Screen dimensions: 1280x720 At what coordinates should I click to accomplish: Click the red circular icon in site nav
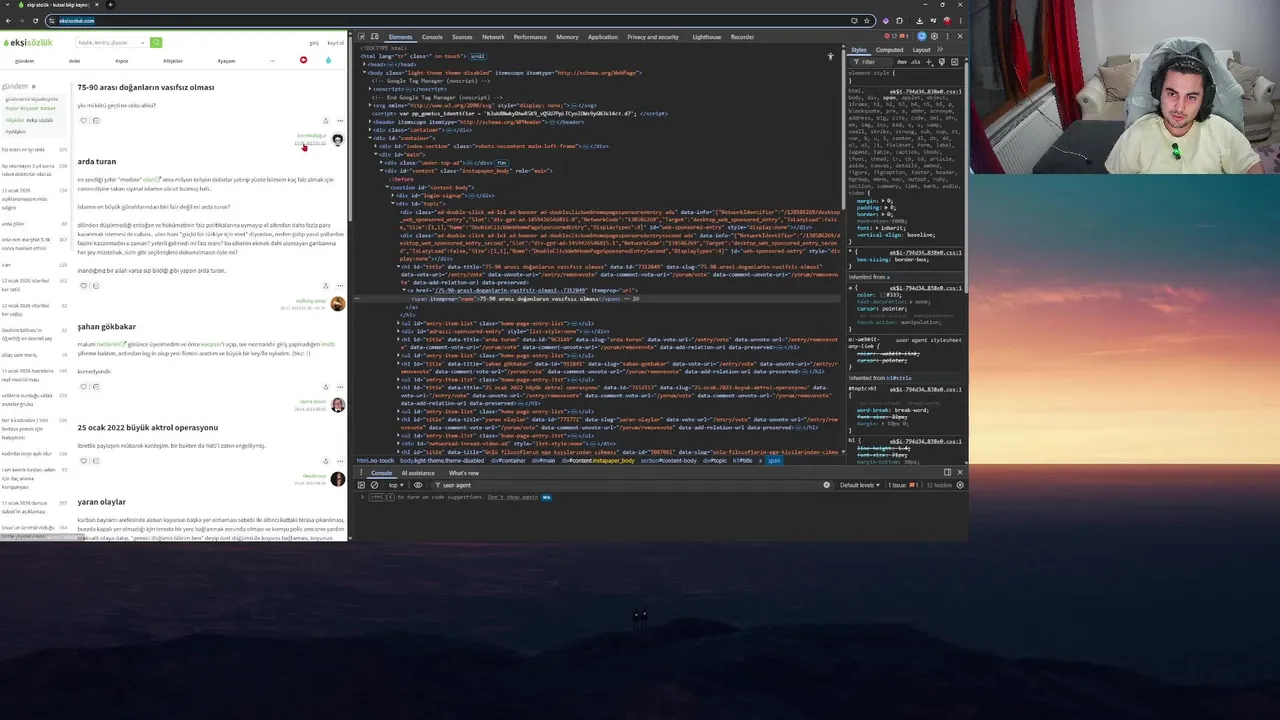click(303, 60)
